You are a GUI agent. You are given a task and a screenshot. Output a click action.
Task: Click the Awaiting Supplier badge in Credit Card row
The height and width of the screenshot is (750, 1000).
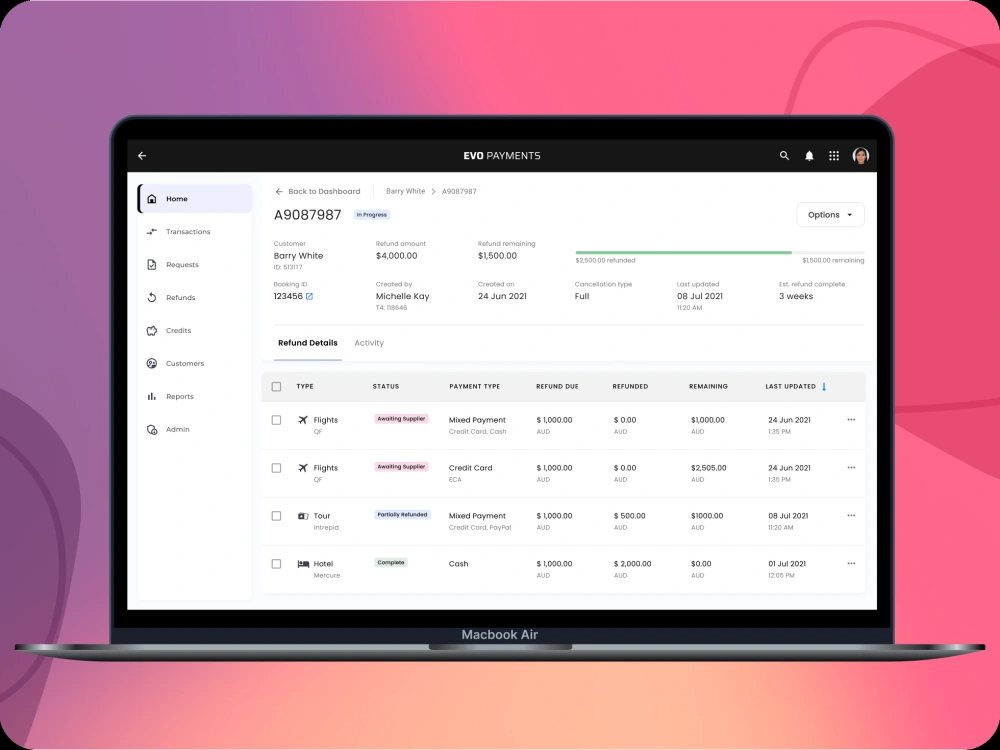pyautogui.click(x=401, y=467)
